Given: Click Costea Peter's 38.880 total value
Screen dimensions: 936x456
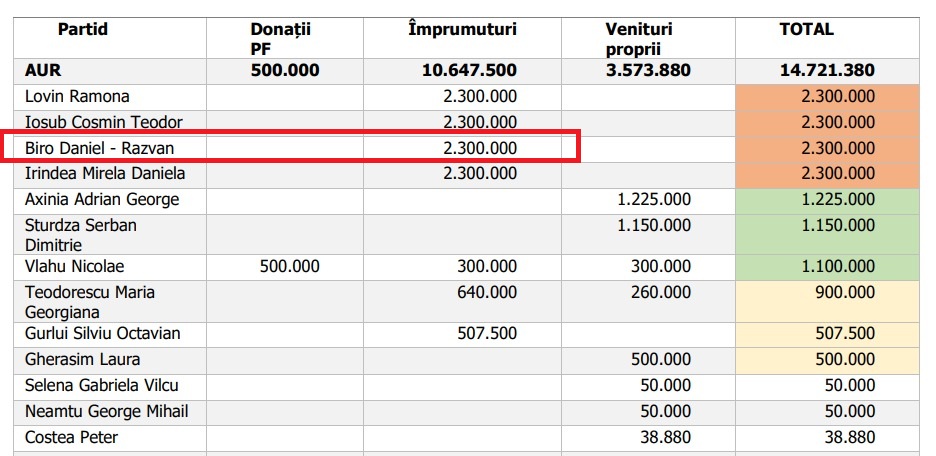Looking at the screenshot, I should point(847,437).
